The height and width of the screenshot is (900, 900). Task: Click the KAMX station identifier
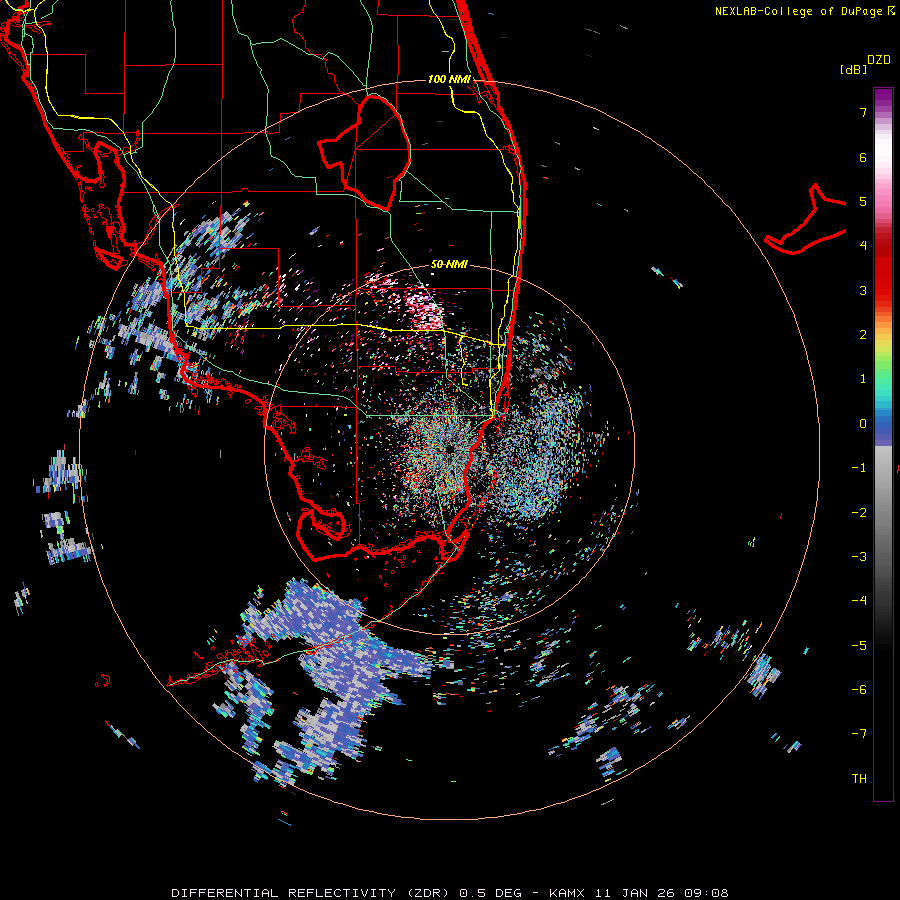pyautogui.click(x=567, y=893)
